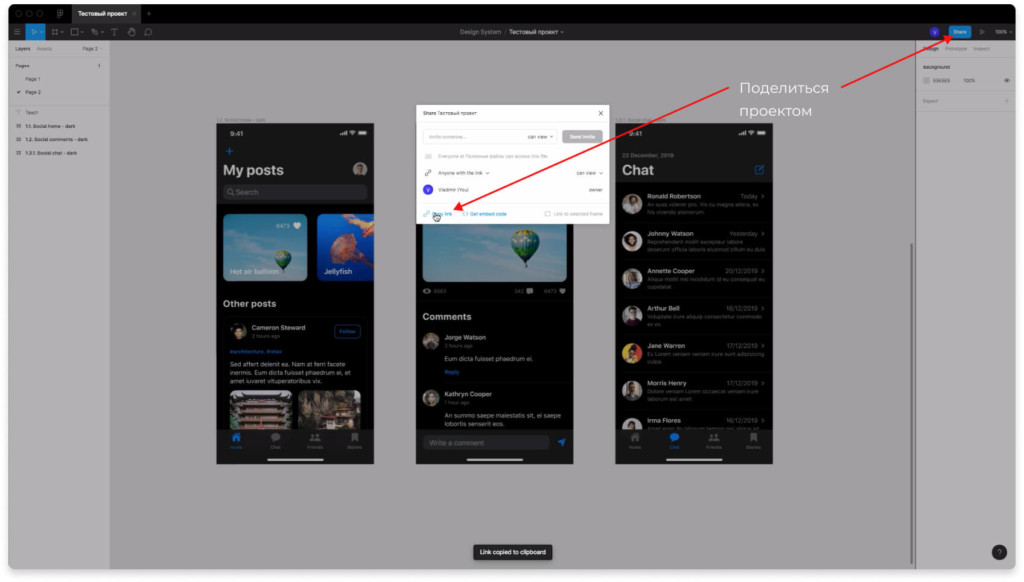Viewport: 1024px width, 582px height.
Task: Select Page 1 in pages list
Action: click(x=33, y=78)
